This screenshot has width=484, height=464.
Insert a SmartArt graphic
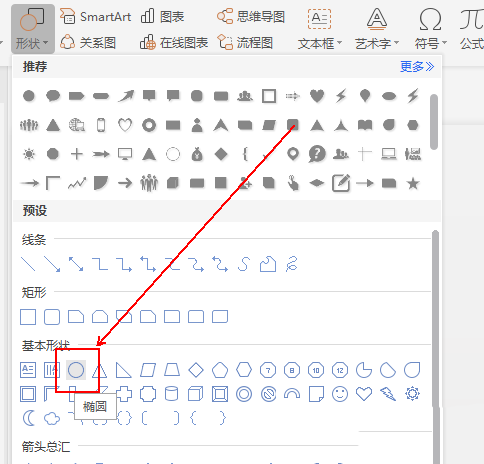[x=96, y=16]
